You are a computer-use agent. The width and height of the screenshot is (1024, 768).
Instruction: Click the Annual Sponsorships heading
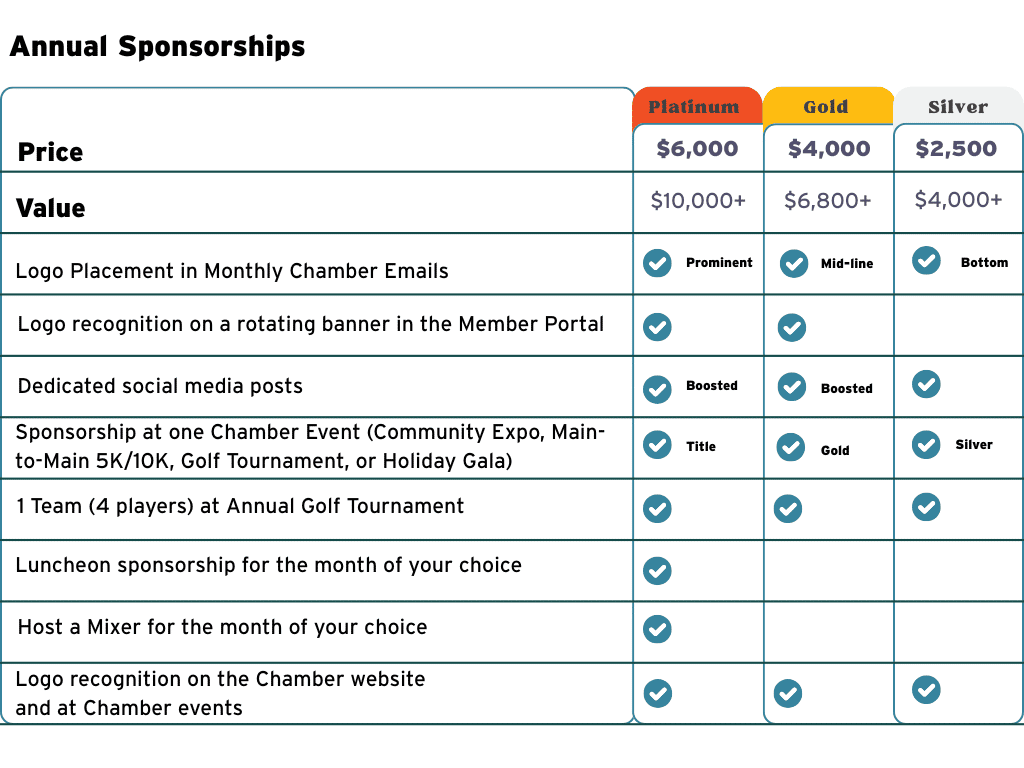157,46
